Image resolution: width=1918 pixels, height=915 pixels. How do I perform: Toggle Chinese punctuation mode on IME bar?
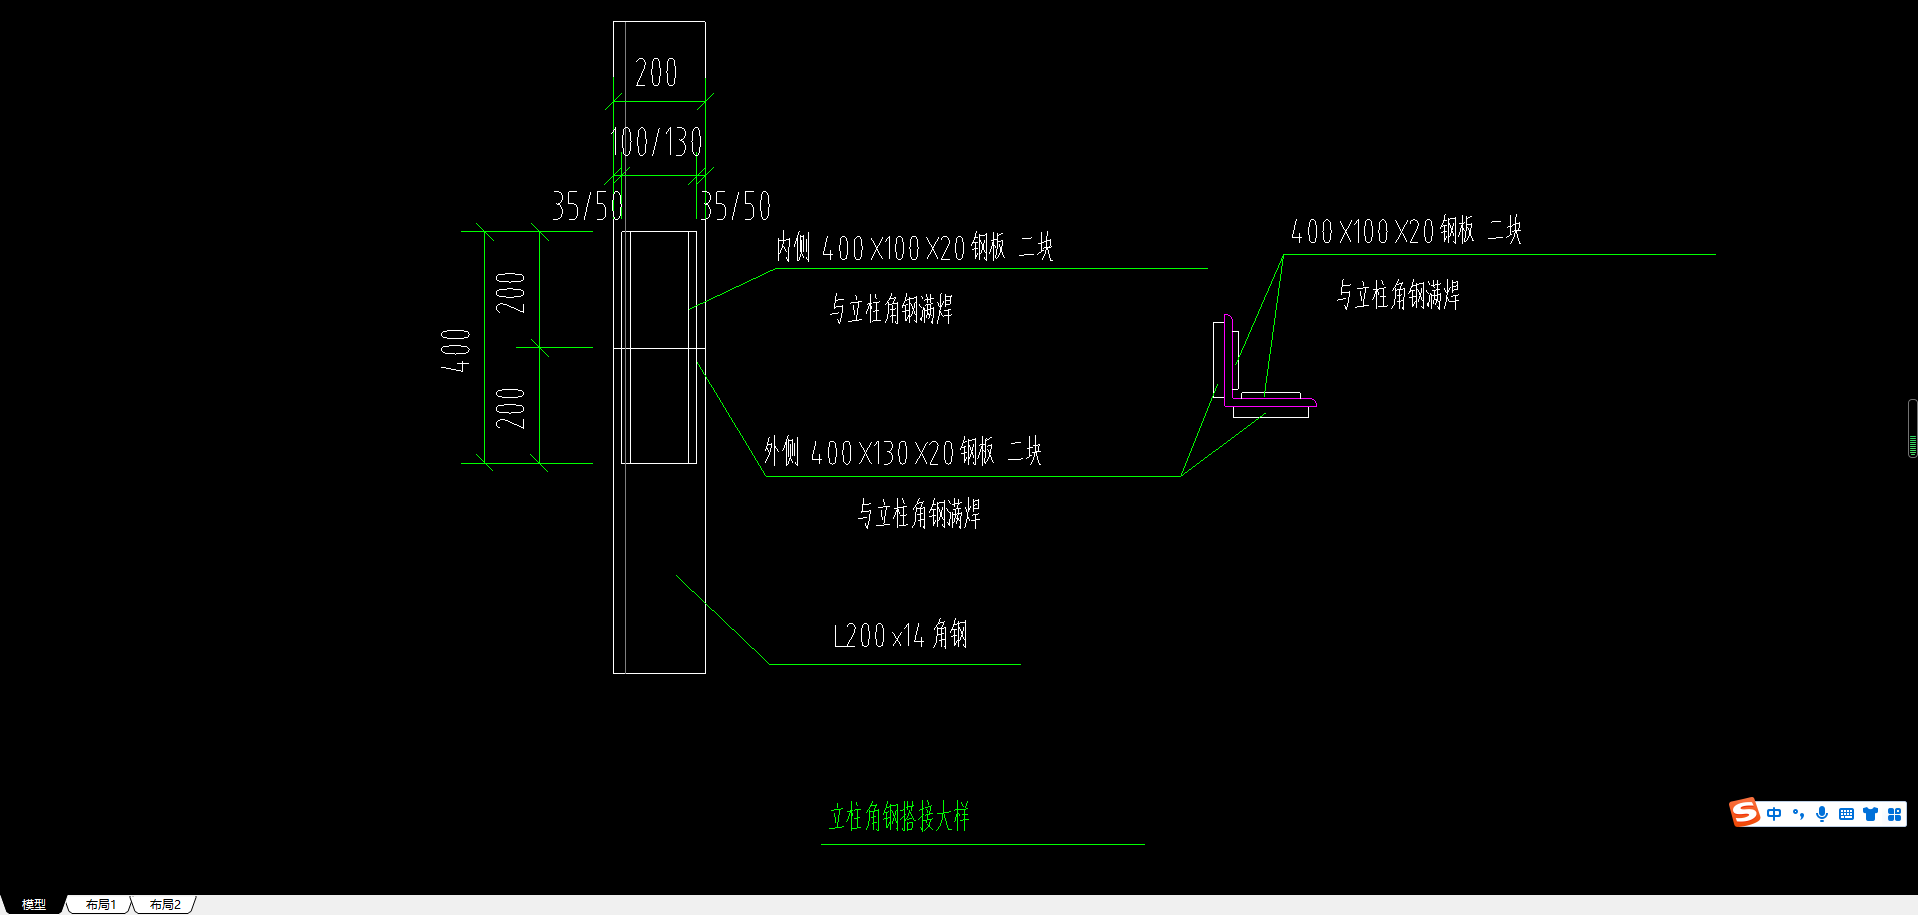[1798, 814]
